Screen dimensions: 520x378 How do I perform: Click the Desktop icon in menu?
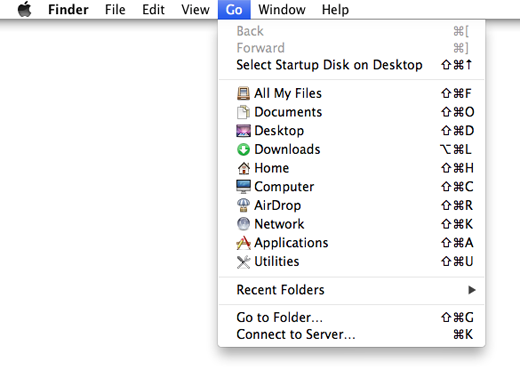coord(243,131)
